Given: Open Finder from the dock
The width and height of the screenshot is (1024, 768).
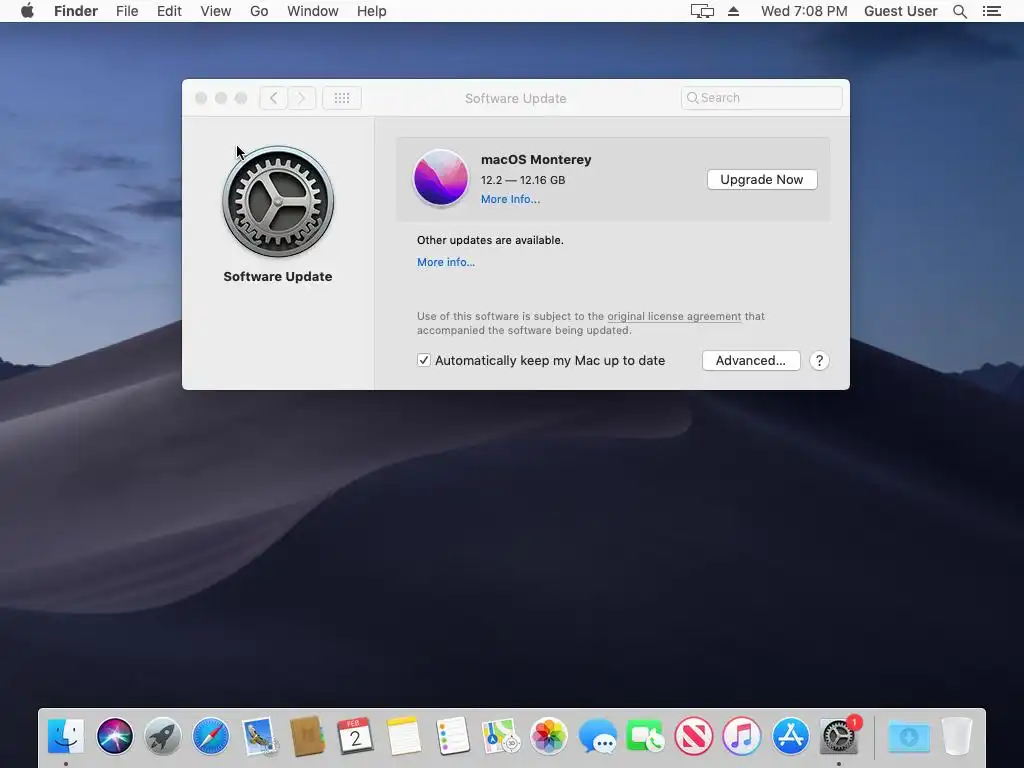Looking at the screenshot, I should [x=66, y=736].
